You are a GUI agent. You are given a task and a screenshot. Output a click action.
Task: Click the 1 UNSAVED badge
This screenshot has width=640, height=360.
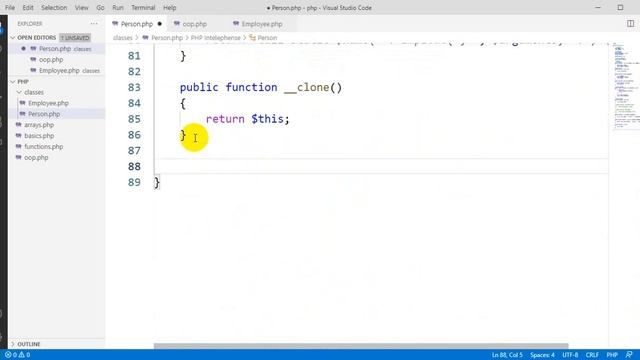[75, 38]
